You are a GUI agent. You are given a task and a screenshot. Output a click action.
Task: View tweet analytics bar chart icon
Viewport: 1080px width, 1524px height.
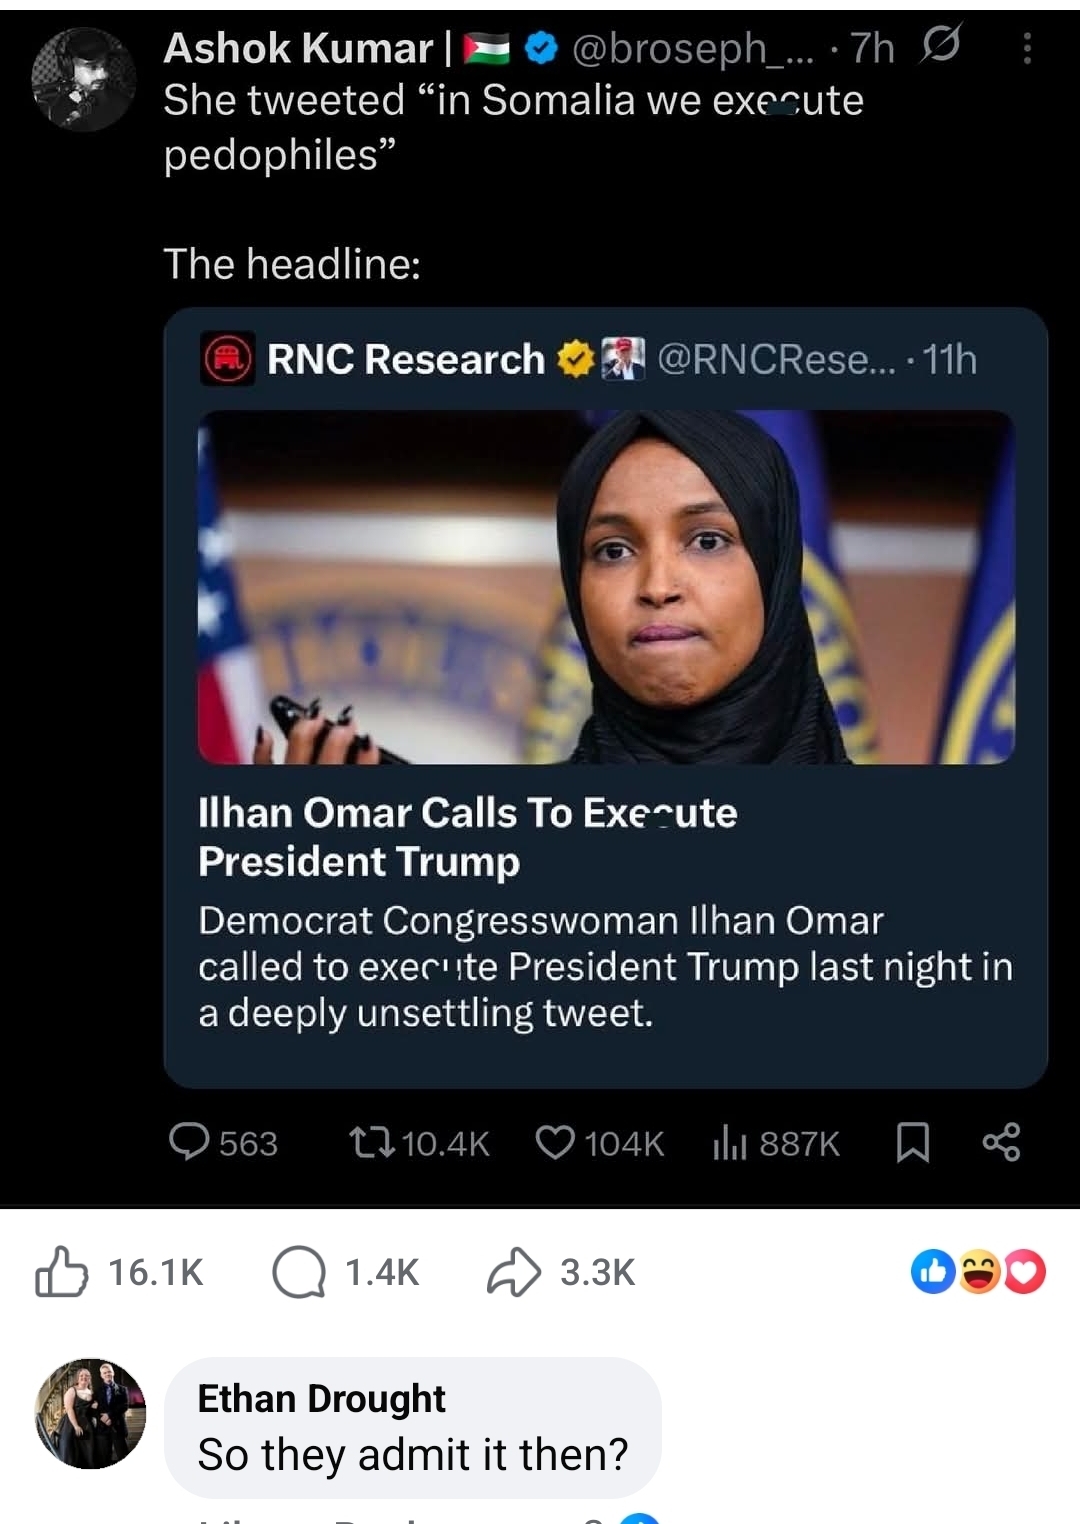(730, 1142)
